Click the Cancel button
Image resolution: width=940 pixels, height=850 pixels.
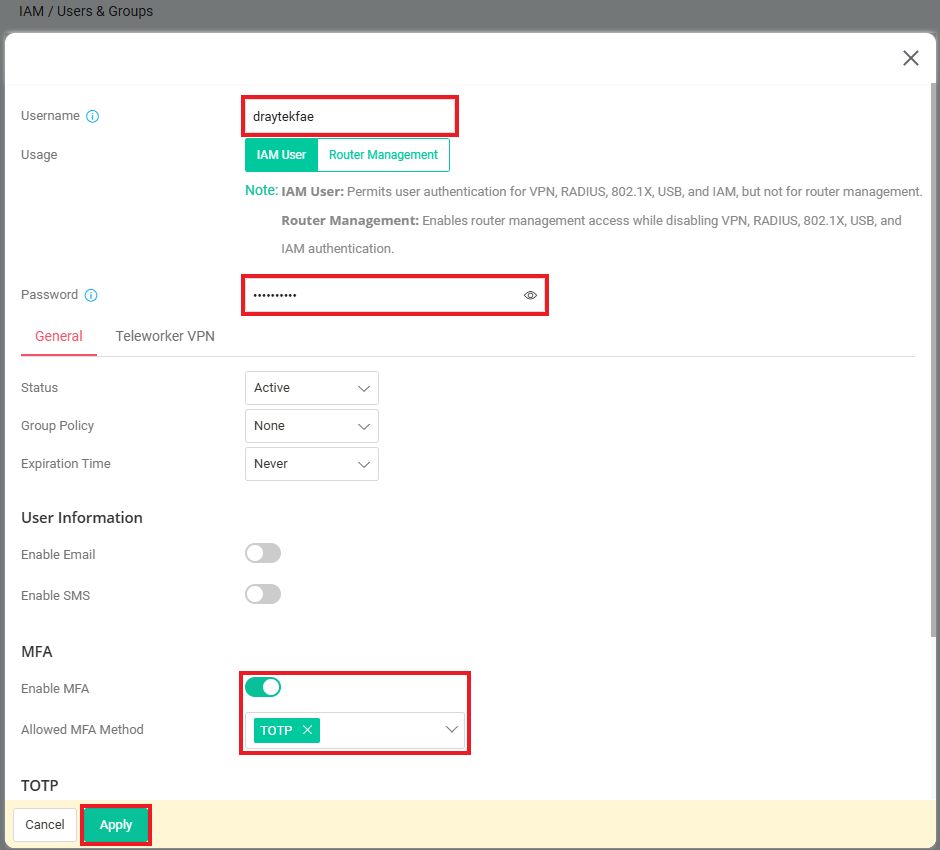point(45,825)
